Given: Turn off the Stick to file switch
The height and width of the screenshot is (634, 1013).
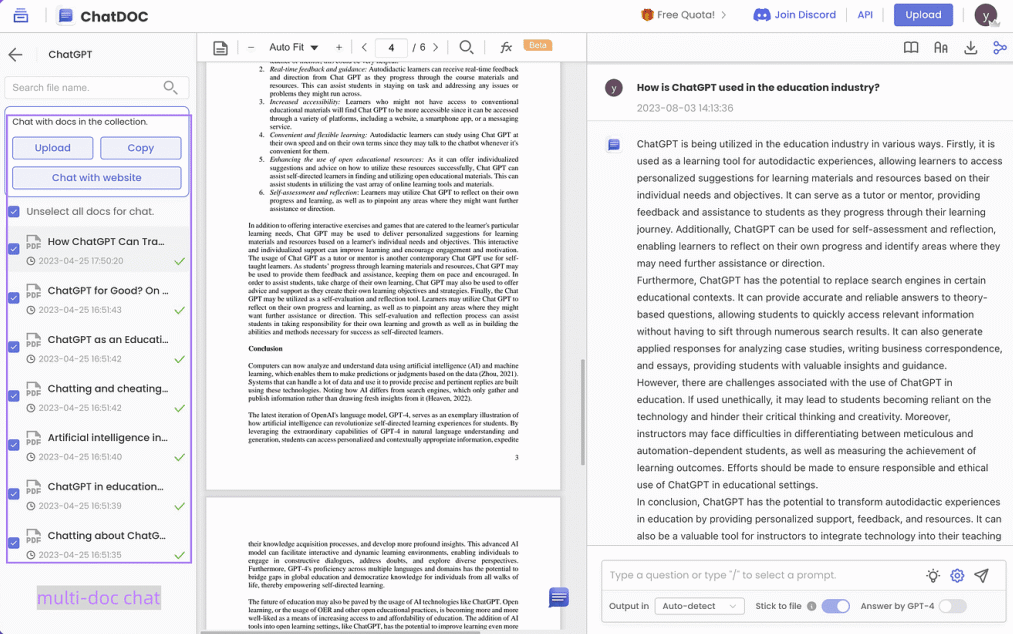Looking at the screenshot, I should pyautogui.click(x=835, y=606).
